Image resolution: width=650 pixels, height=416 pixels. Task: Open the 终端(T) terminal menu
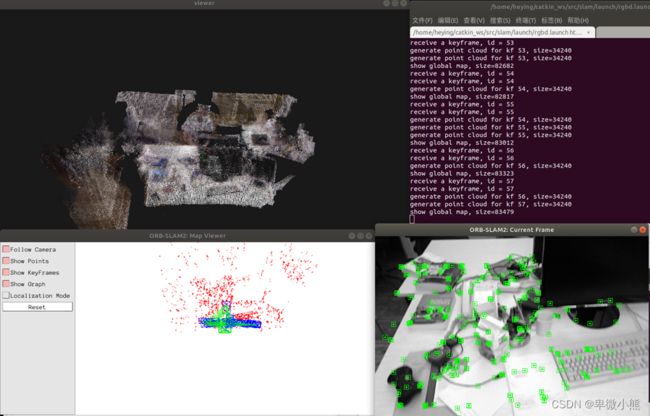[x=526, y=20]
